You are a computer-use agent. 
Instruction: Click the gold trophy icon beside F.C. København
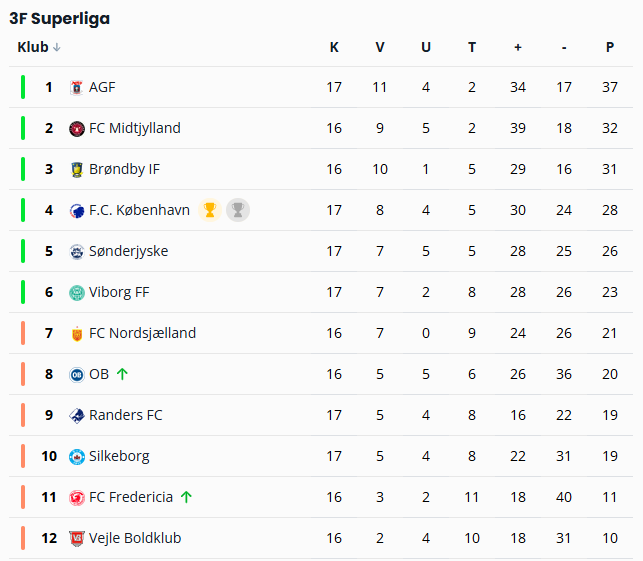tap(209, 210)
